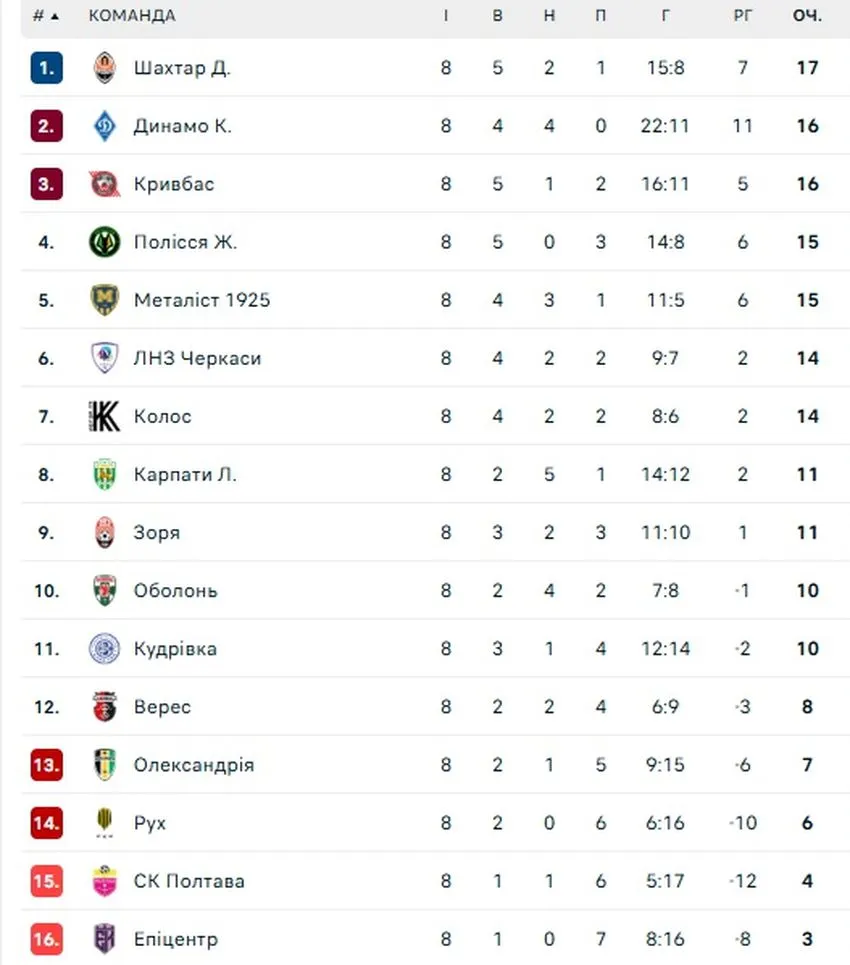Click the Rukh team logo
The height and width of the screenshot is (965, 850).
tap(104, 822)
